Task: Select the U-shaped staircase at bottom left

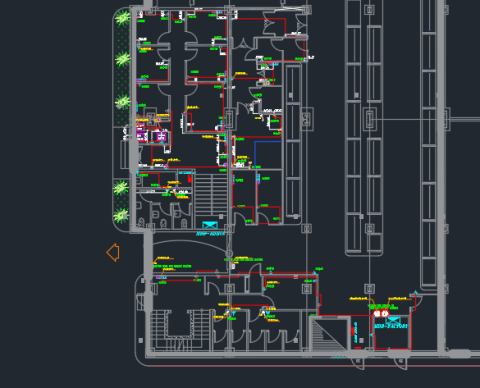Action: coord(180,329)
